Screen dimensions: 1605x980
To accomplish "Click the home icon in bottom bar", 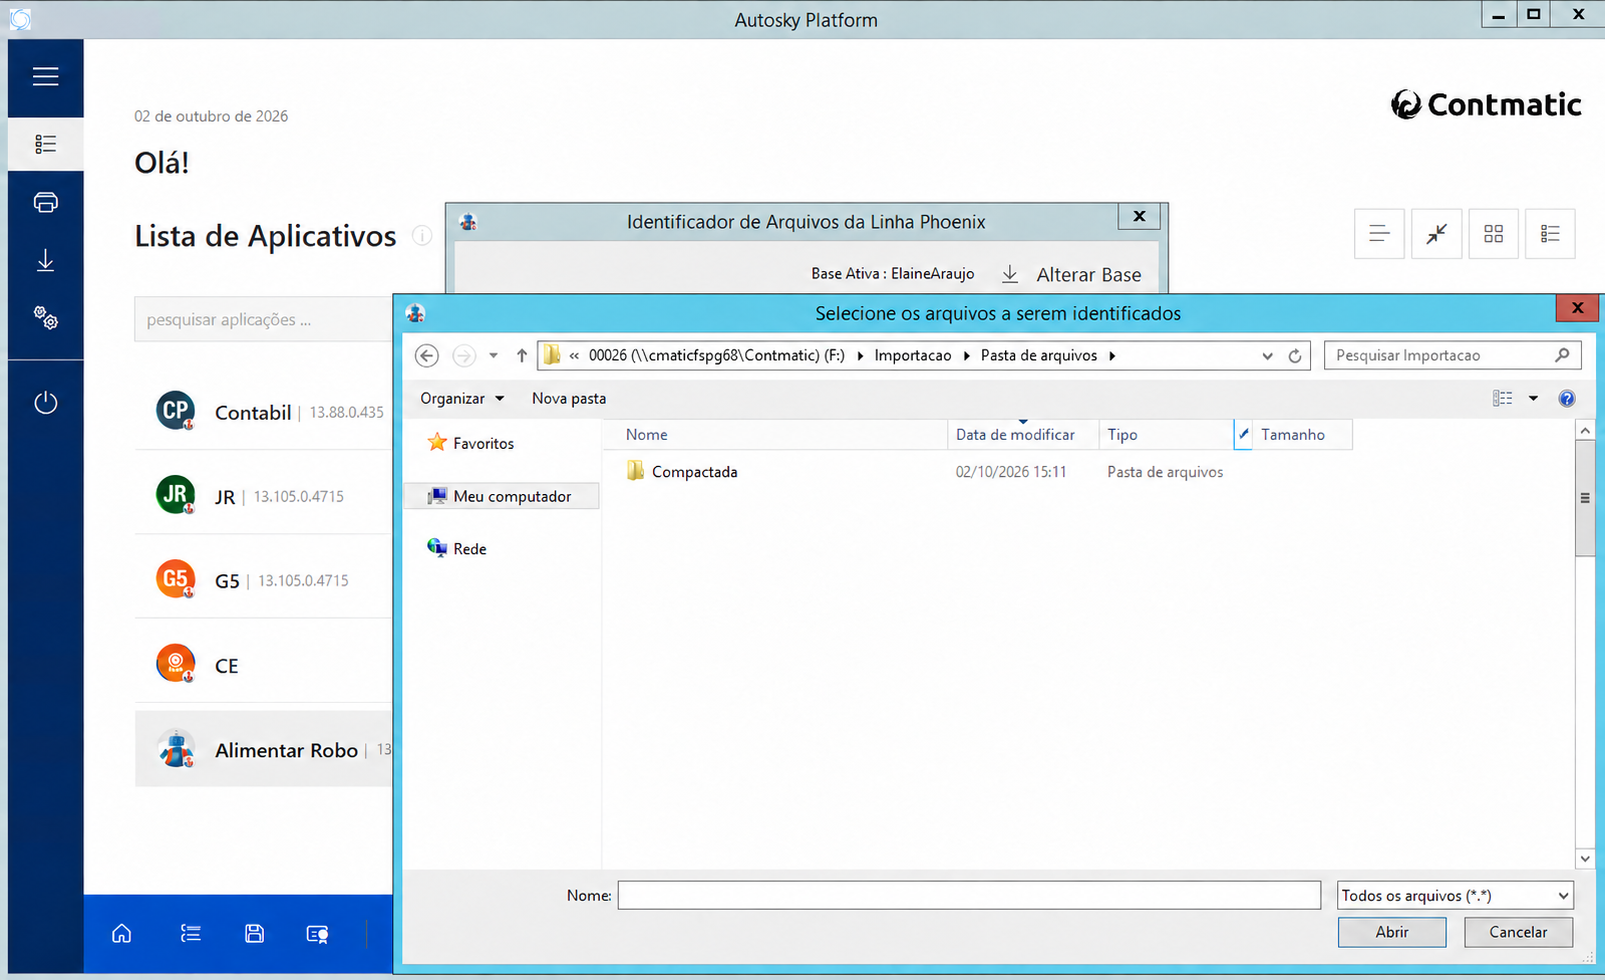I will (x=121, y=934).
